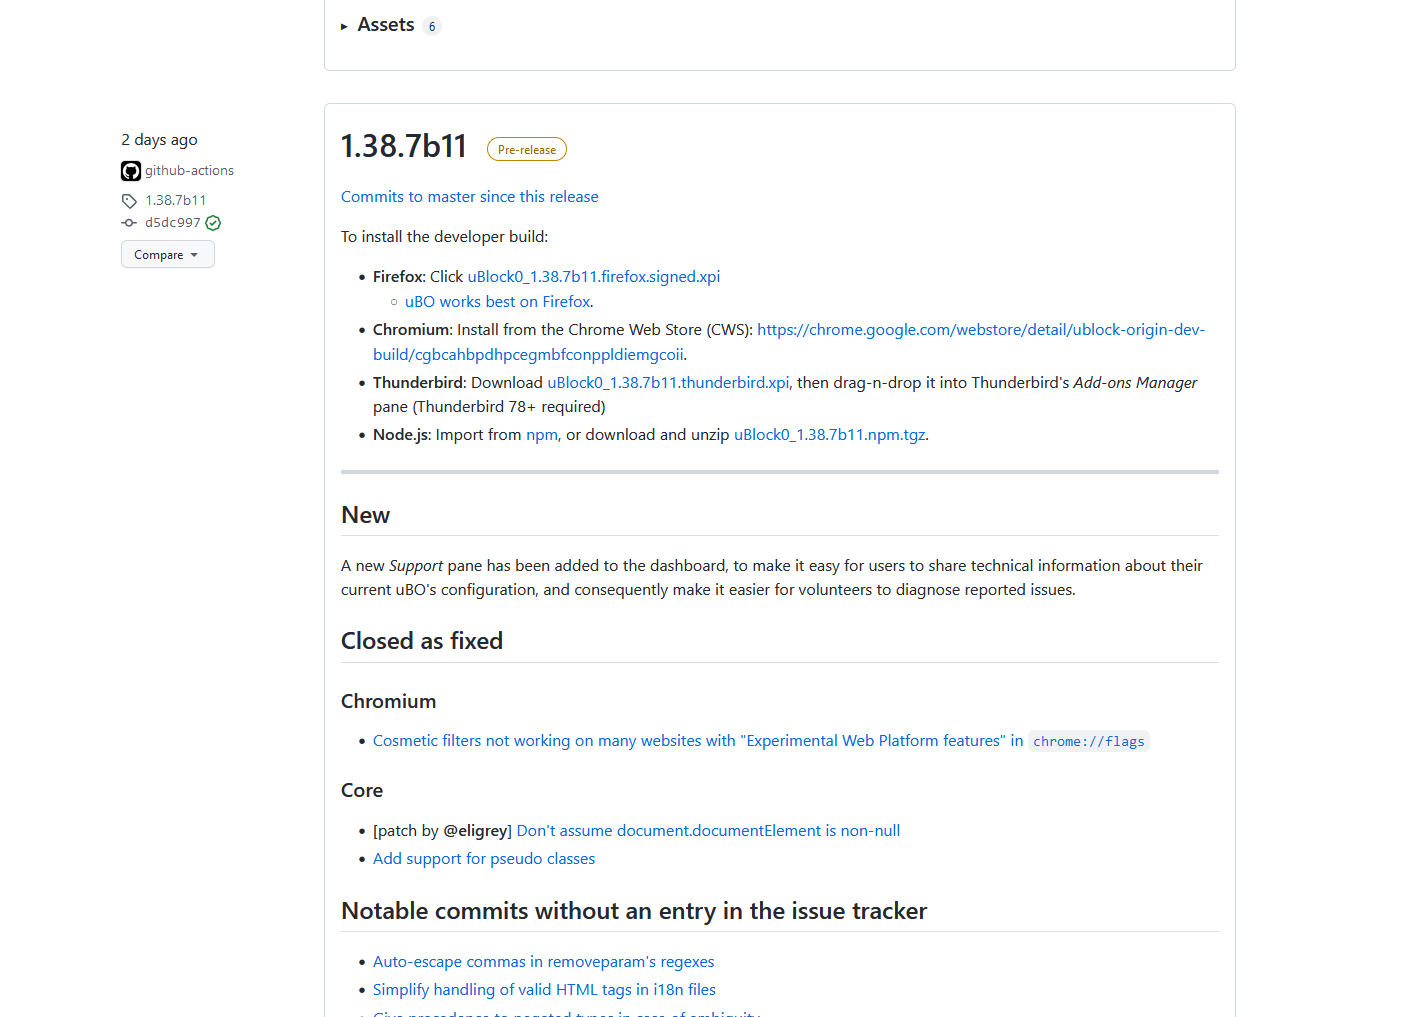
Task: Click the tag icon beside 1.38.7b11
Action: [129, 200]
